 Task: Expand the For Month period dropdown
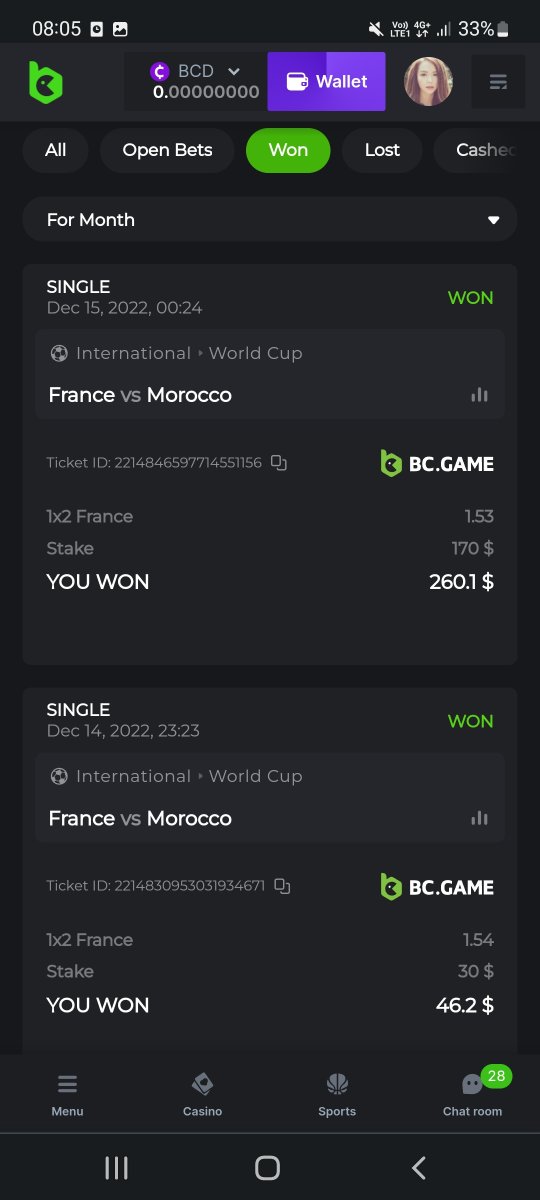coord(270,220)
